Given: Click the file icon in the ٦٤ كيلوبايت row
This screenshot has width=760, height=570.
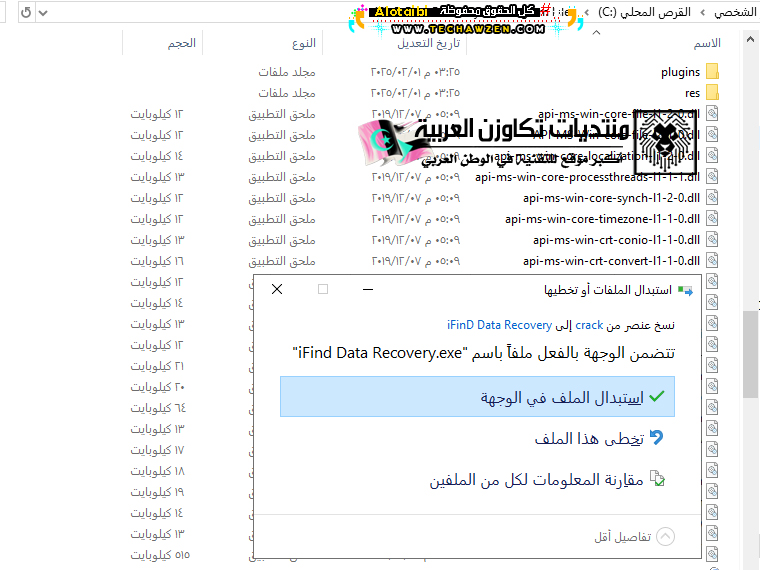Looking at the screenshot, I should click(712, 407).
